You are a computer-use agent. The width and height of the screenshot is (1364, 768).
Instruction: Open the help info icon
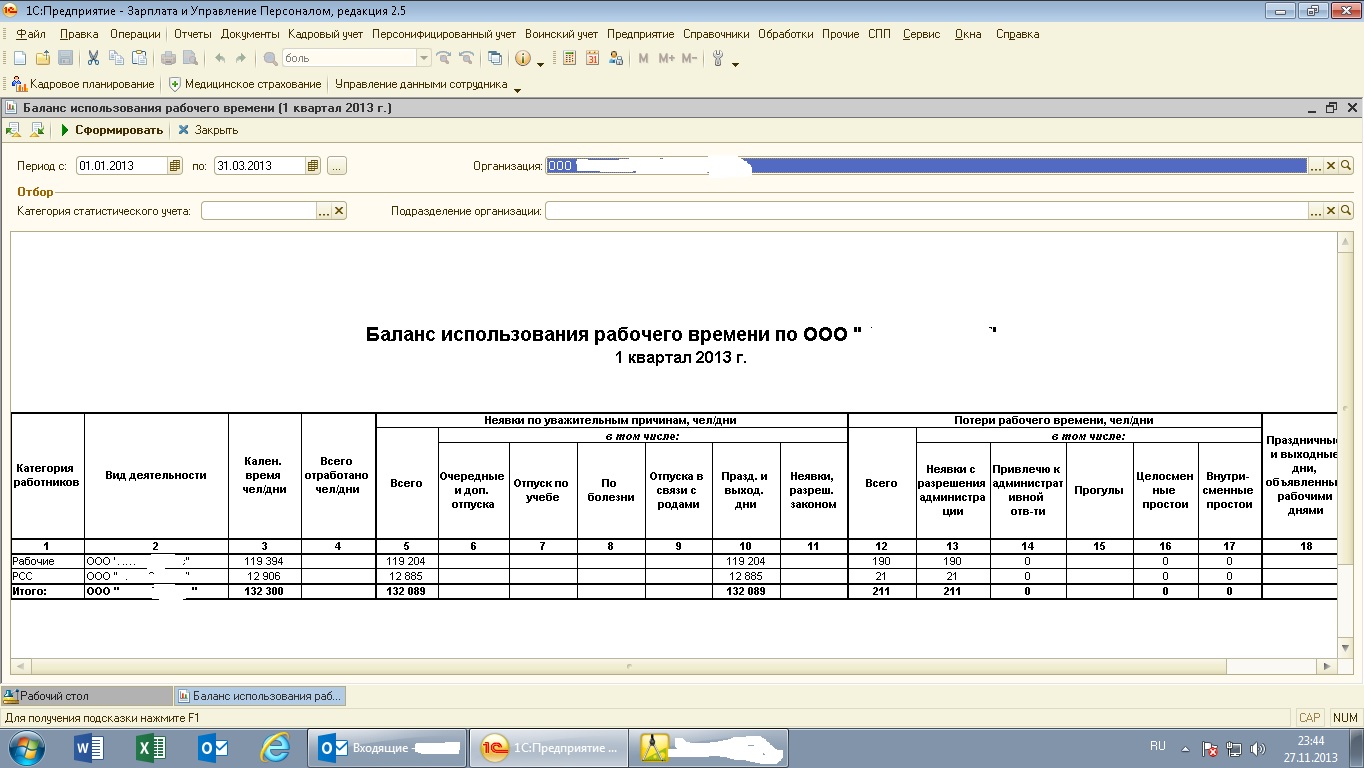click(x=523, y=58)
